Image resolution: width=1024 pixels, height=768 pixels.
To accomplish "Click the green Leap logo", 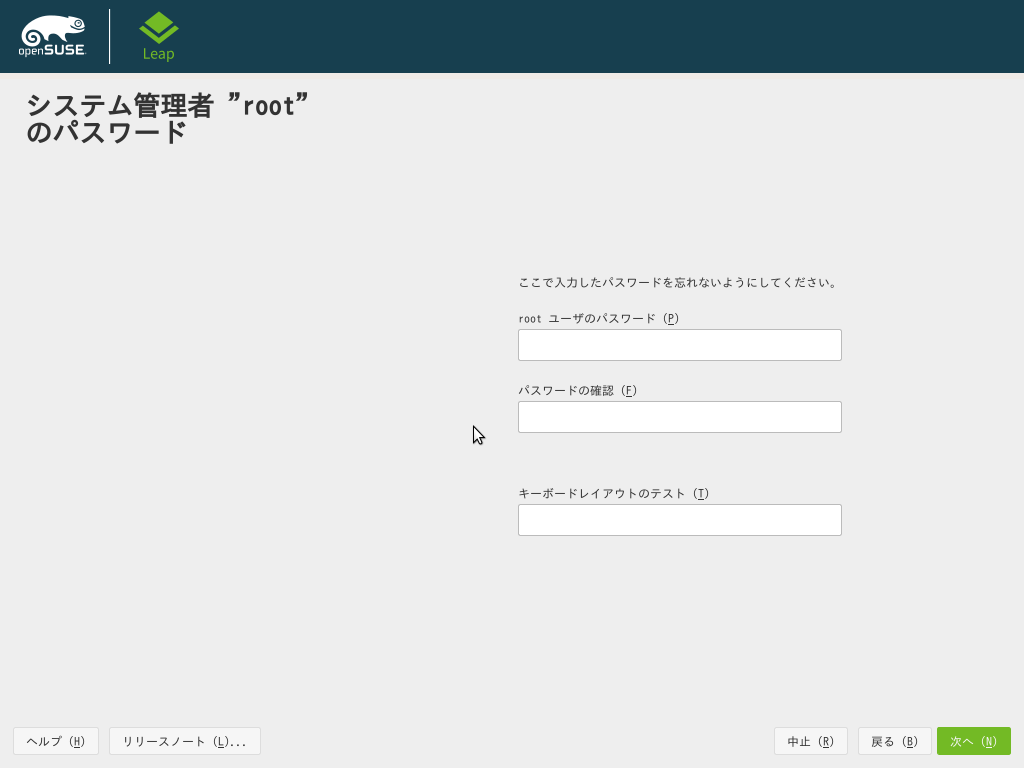I will pos(159,37).
